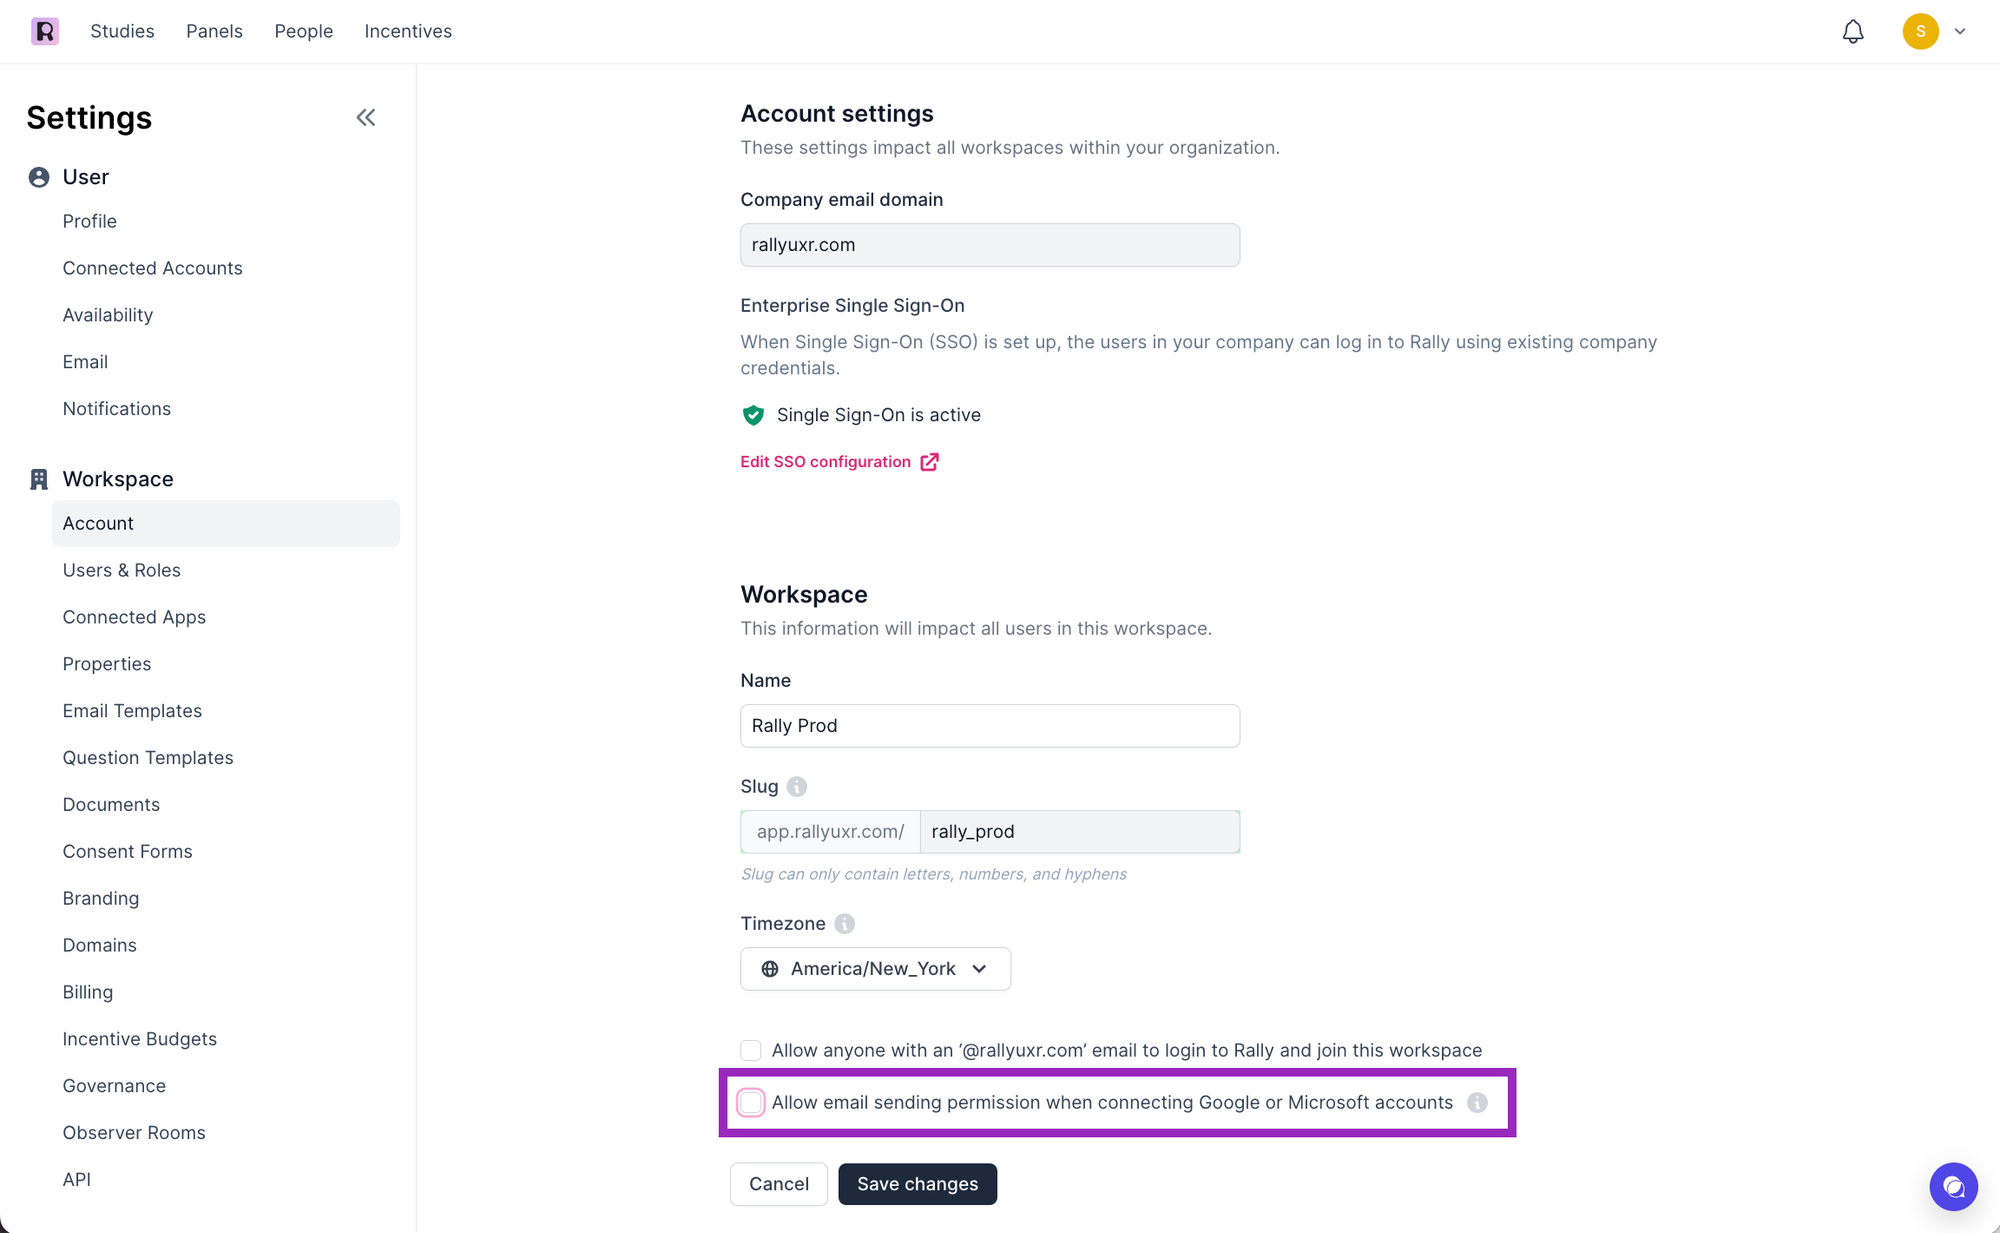Toggle the email sending permission checkbox

pos(751,1103)
